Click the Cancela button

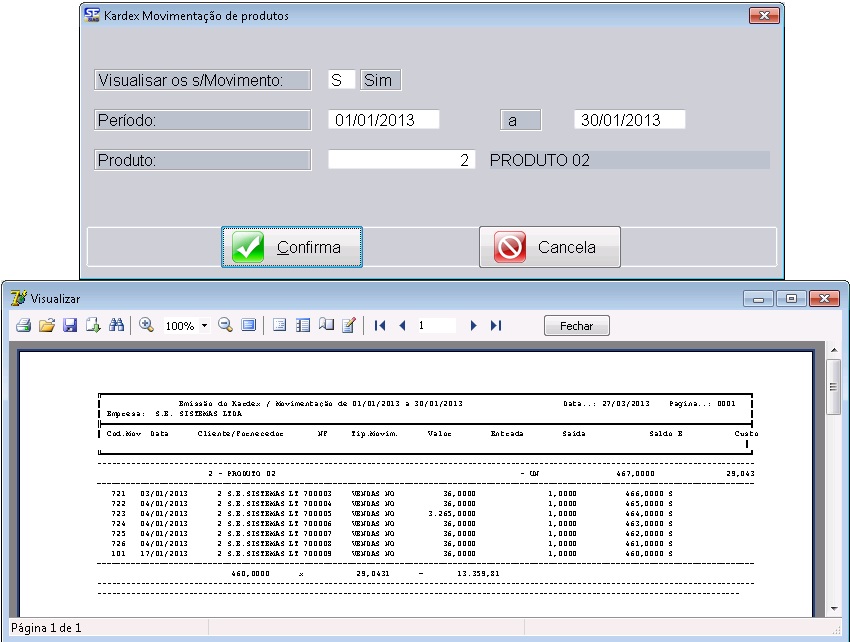(x=549, y=247)
